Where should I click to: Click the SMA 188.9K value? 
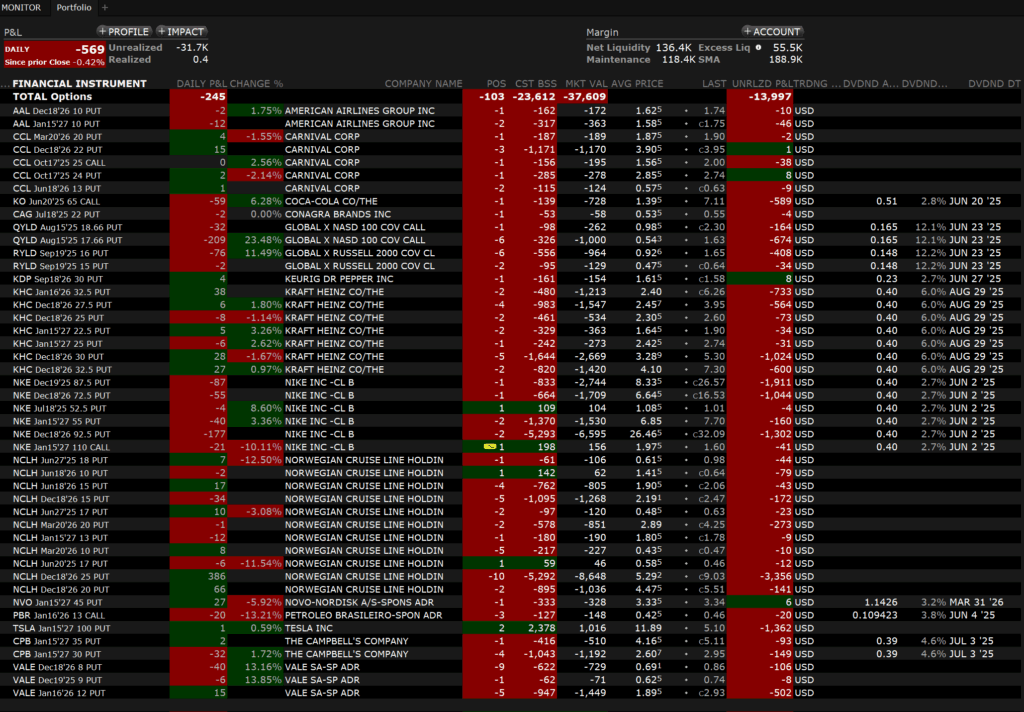click(786, 59)
